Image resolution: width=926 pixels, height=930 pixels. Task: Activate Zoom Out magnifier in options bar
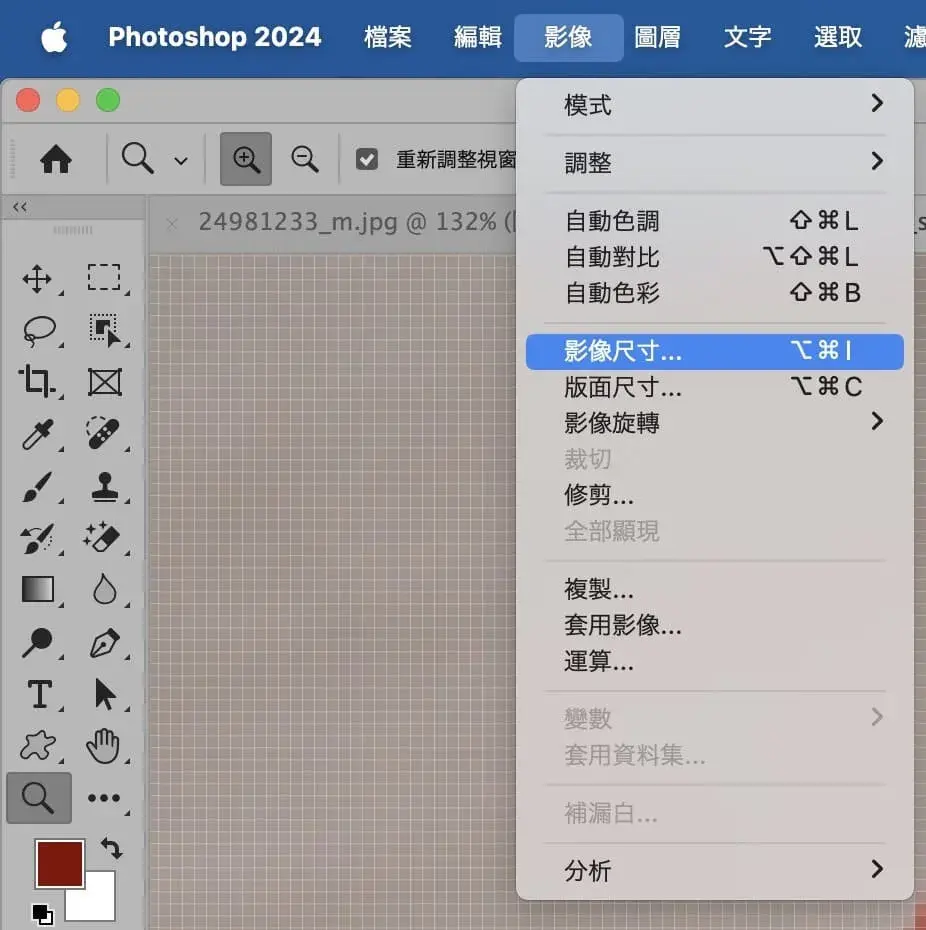pos(305,159)
